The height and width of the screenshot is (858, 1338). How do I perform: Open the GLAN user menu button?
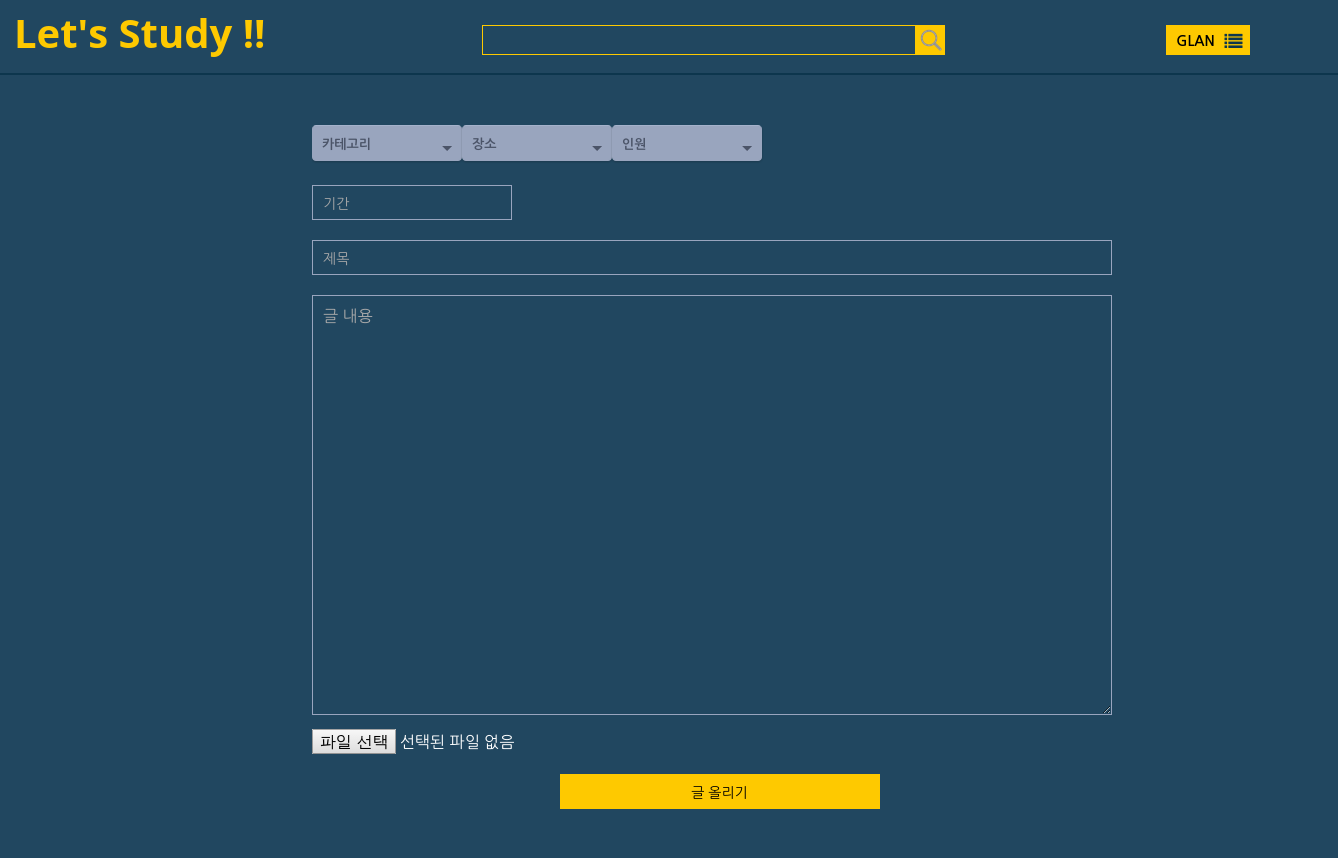click(1207, 40)
